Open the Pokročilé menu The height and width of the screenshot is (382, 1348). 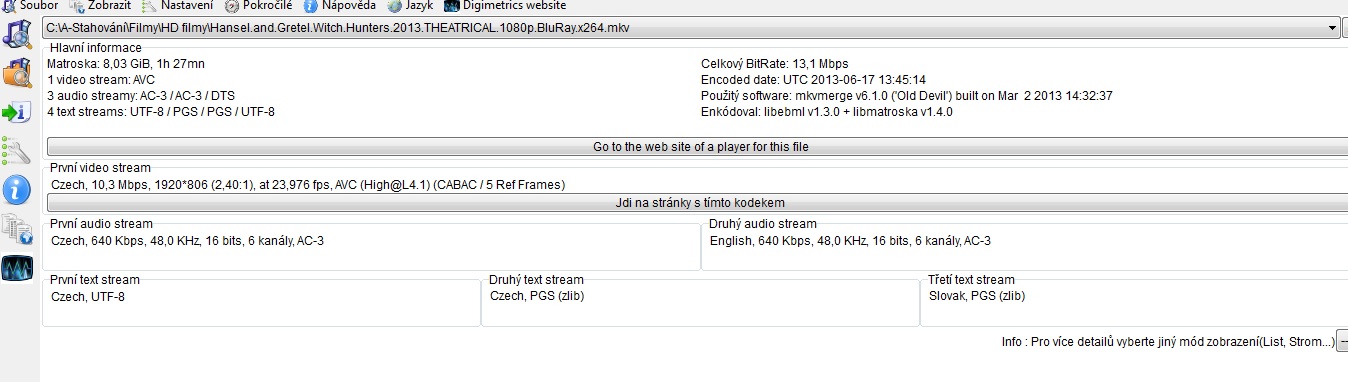pos(259,6)
